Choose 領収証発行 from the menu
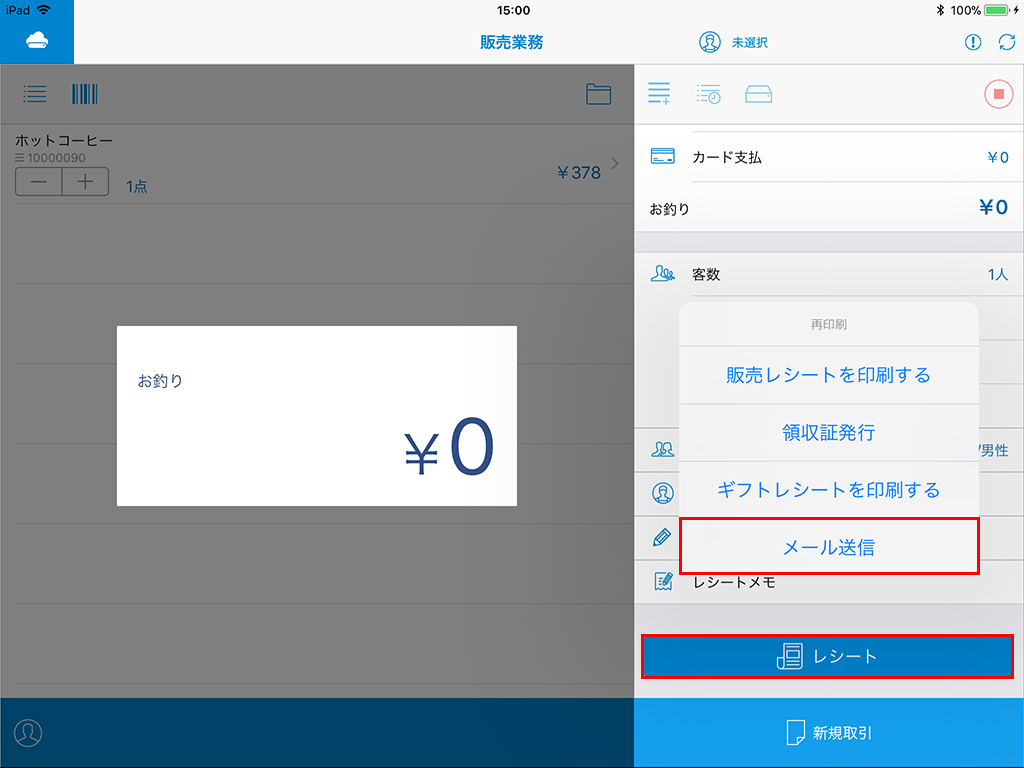The height and width of the screenshot is (768, 1024). click(829, 432)
